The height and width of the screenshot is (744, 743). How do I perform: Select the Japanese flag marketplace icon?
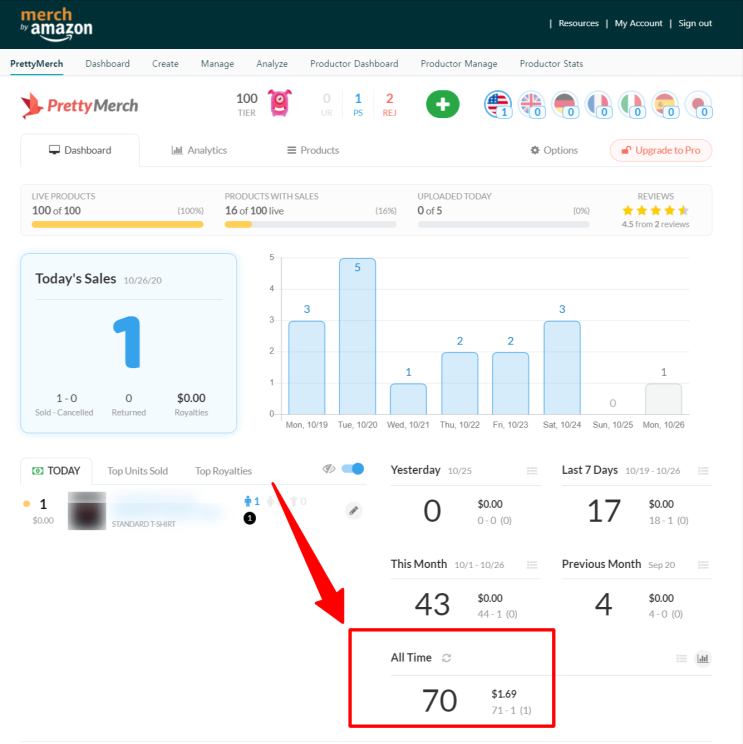point(698,104)
